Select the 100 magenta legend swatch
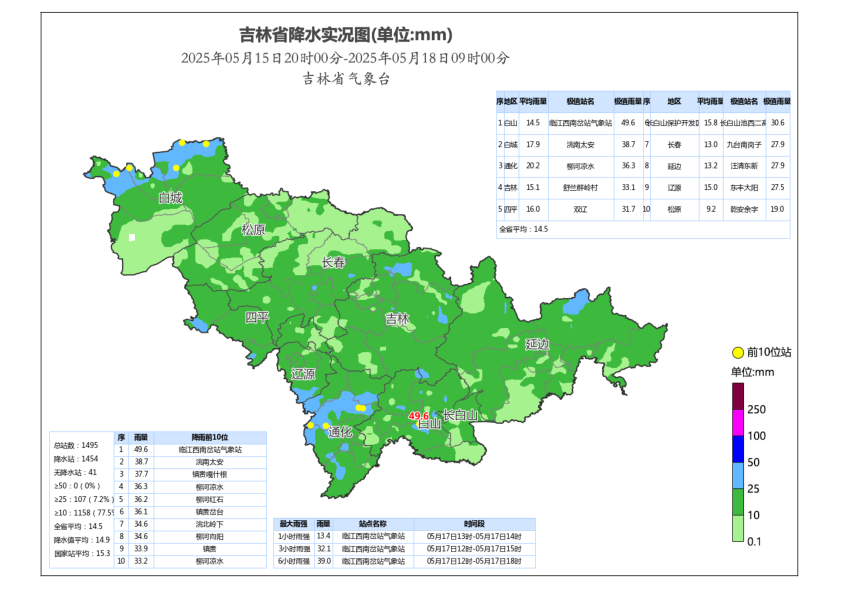This screenshot has height=595, width=845. (737, 422)
